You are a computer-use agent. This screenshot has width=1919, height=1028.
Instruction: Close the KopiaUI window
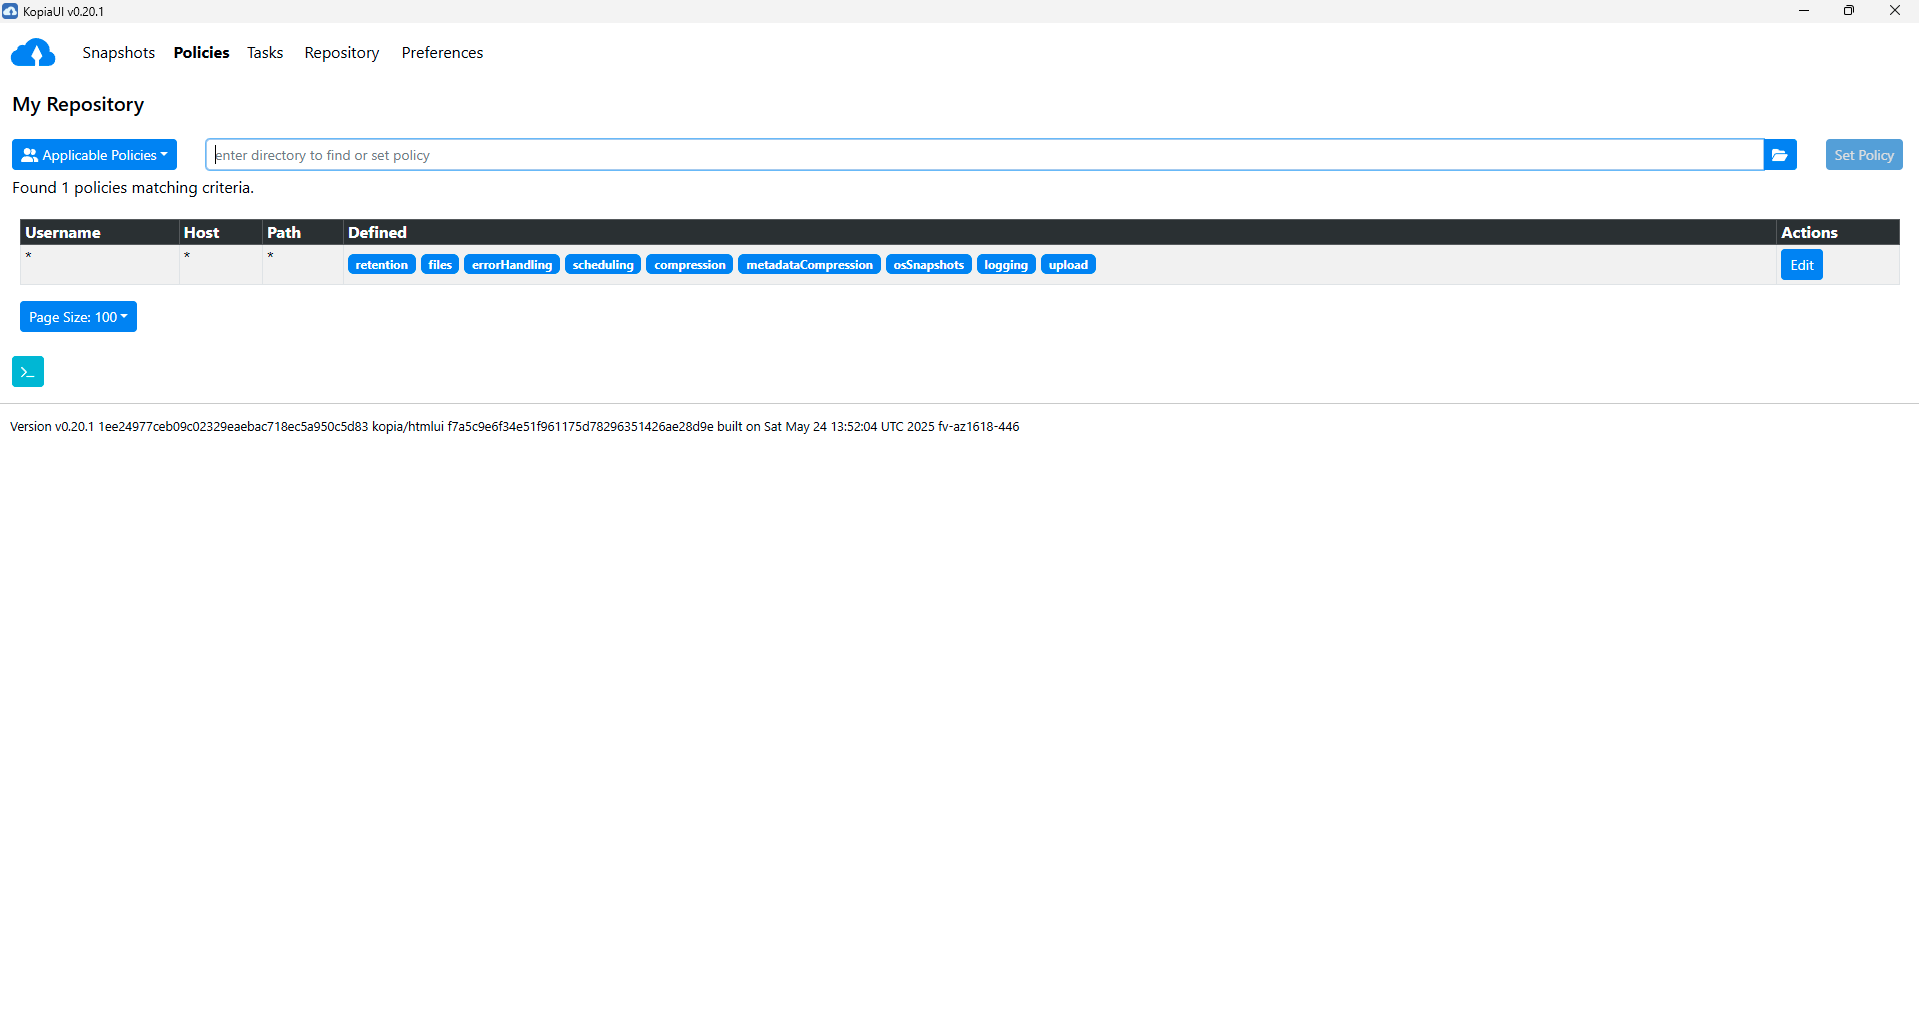1895,11
